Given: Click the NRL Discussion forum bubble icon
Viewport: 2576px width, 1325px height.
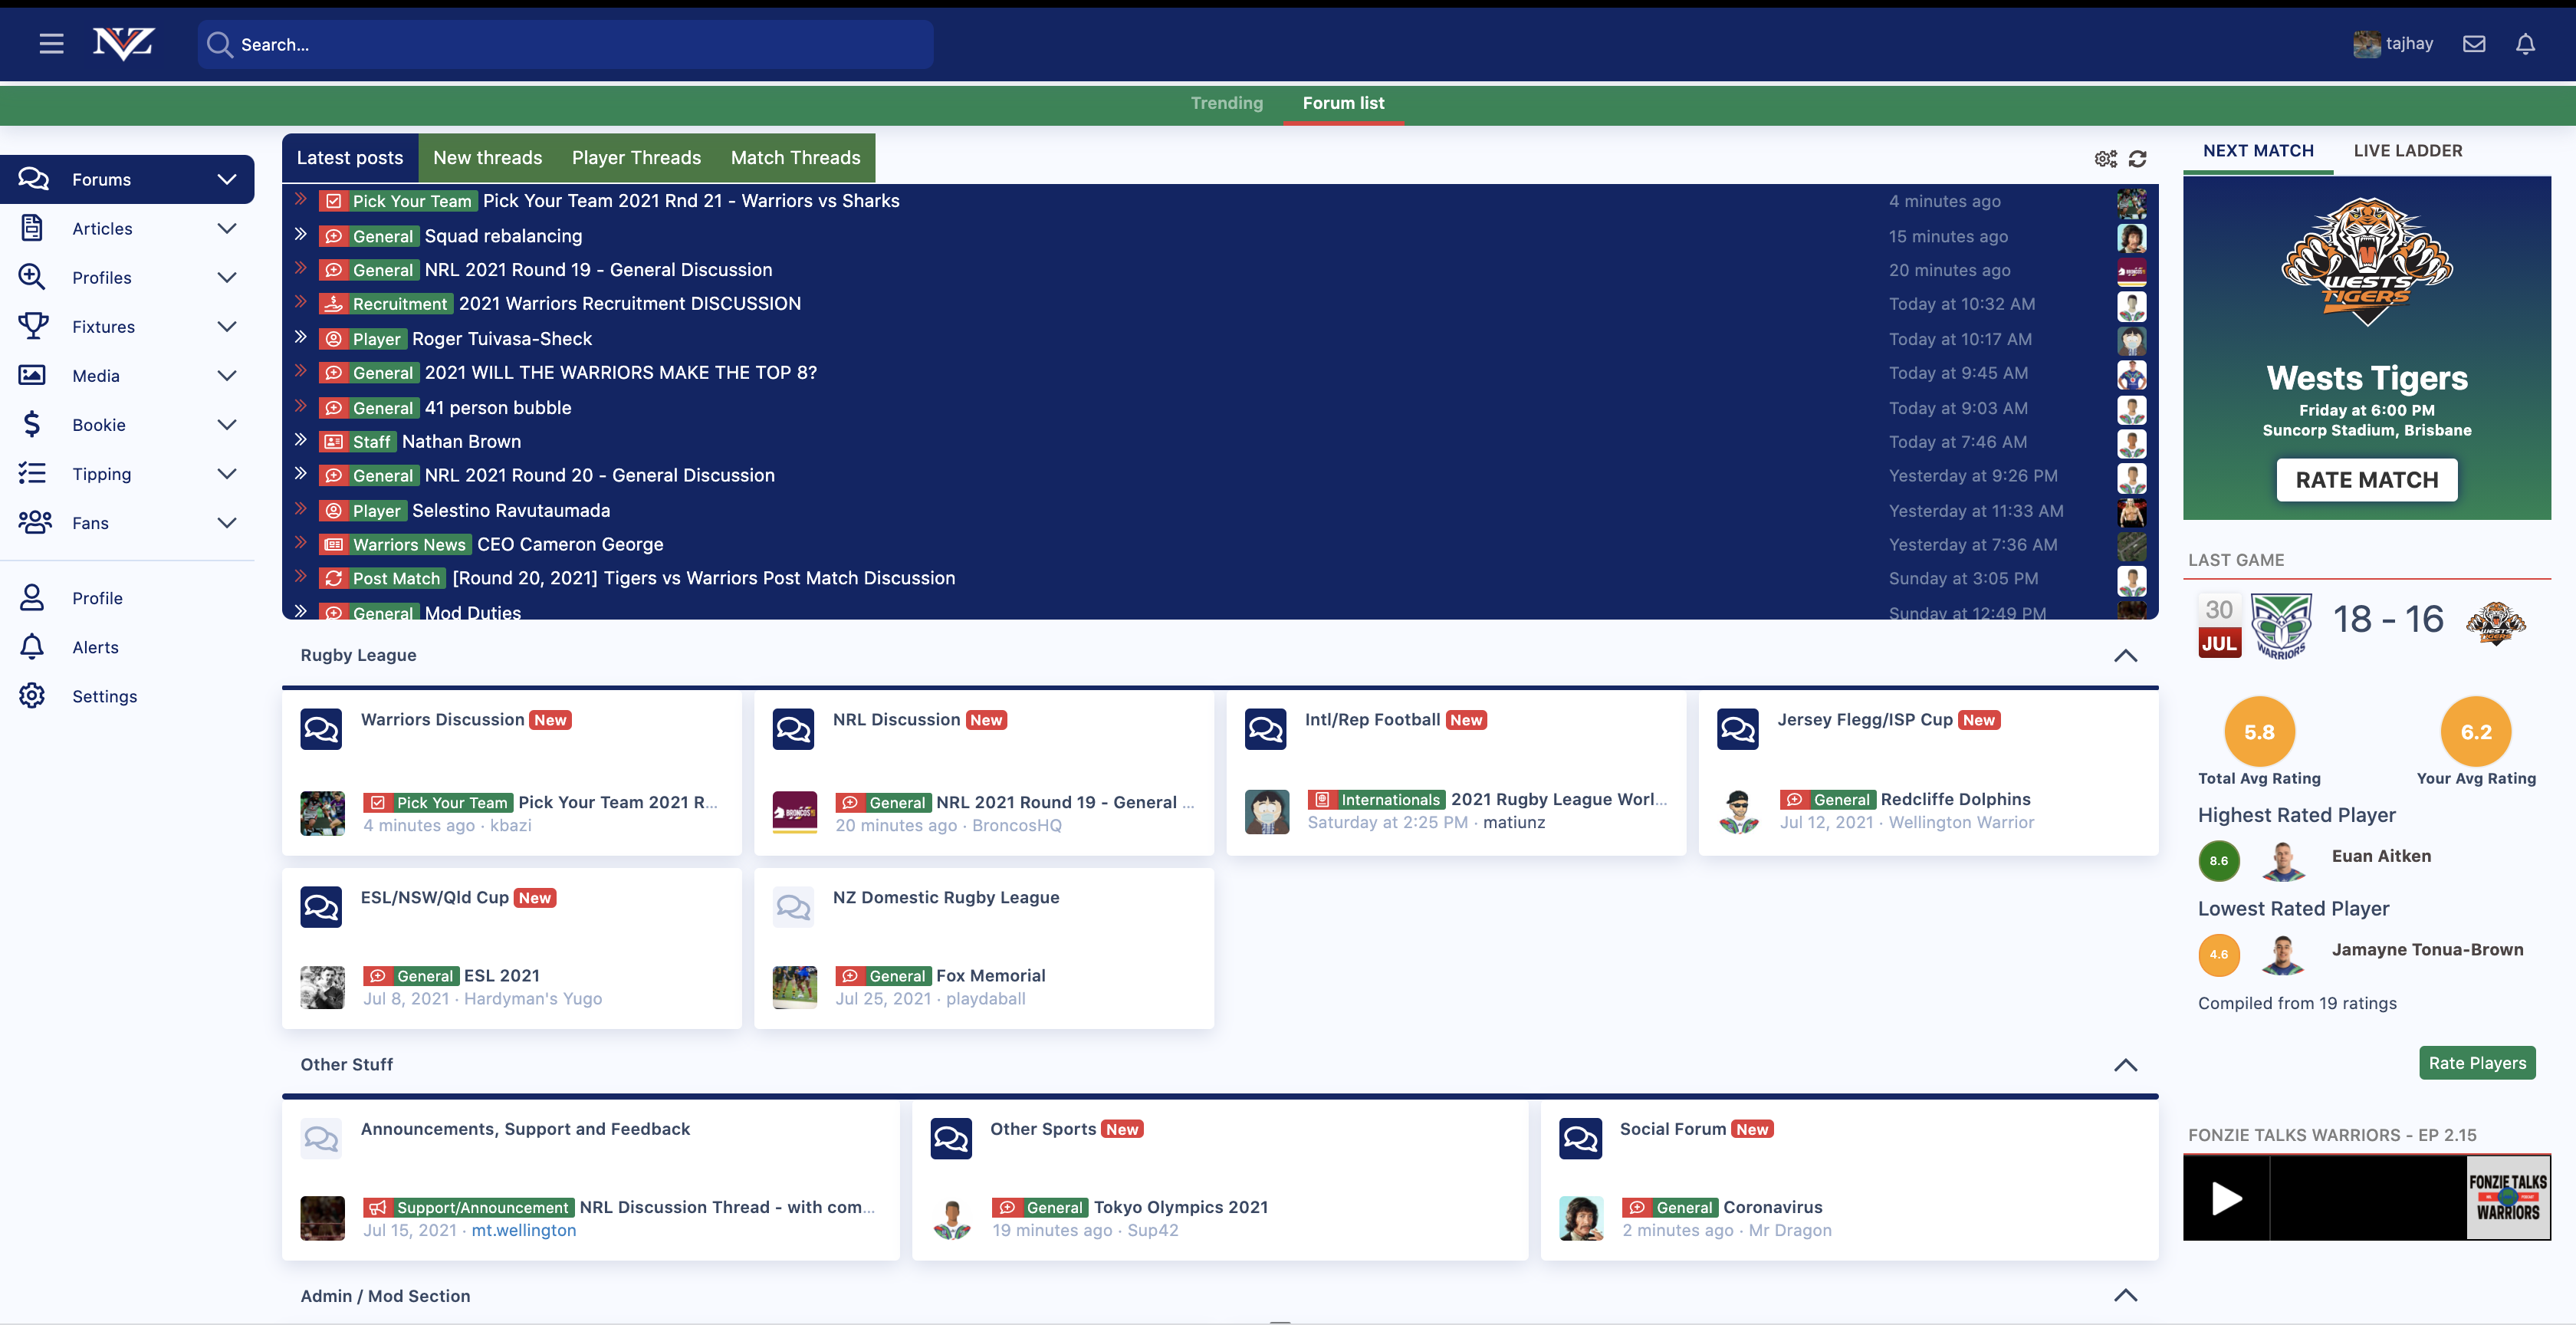Looking at the screenshot, I should click(793, 729).
